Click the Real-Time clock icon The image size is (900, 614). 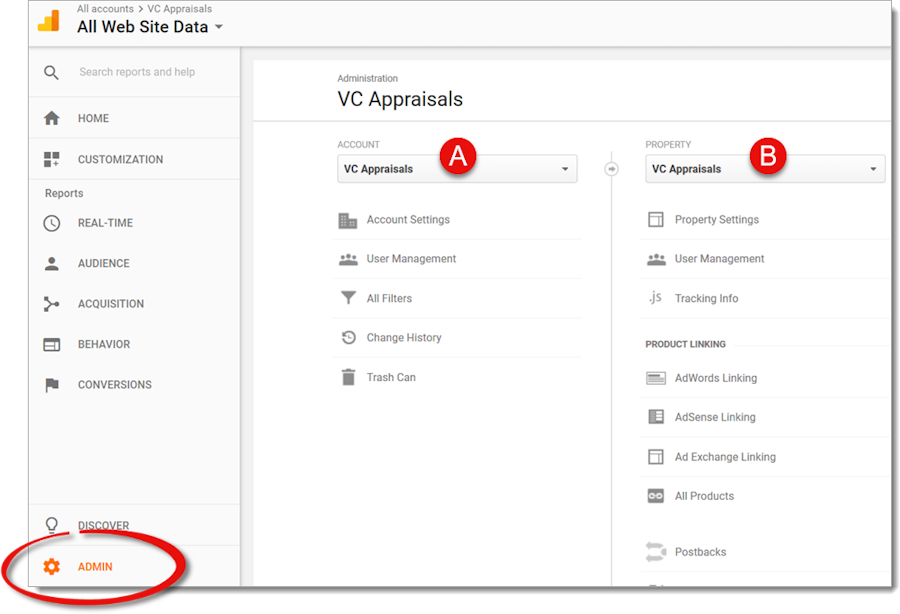tap(52, 223)
